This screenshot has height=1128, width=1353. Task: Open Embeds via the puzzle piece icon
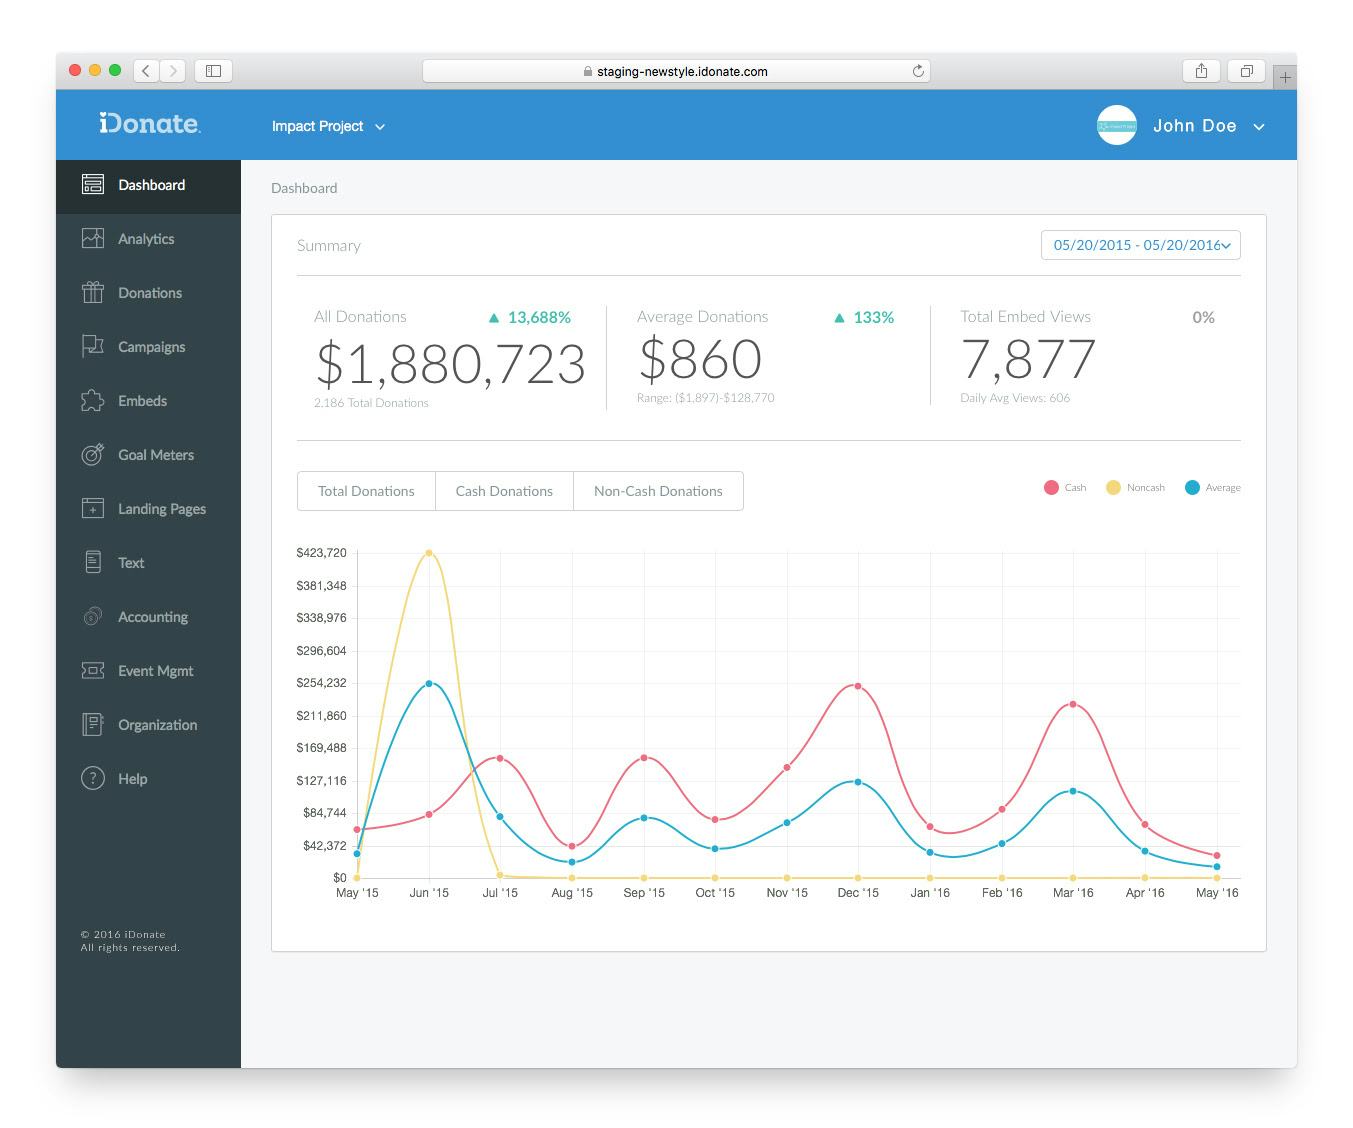point(92,400)
